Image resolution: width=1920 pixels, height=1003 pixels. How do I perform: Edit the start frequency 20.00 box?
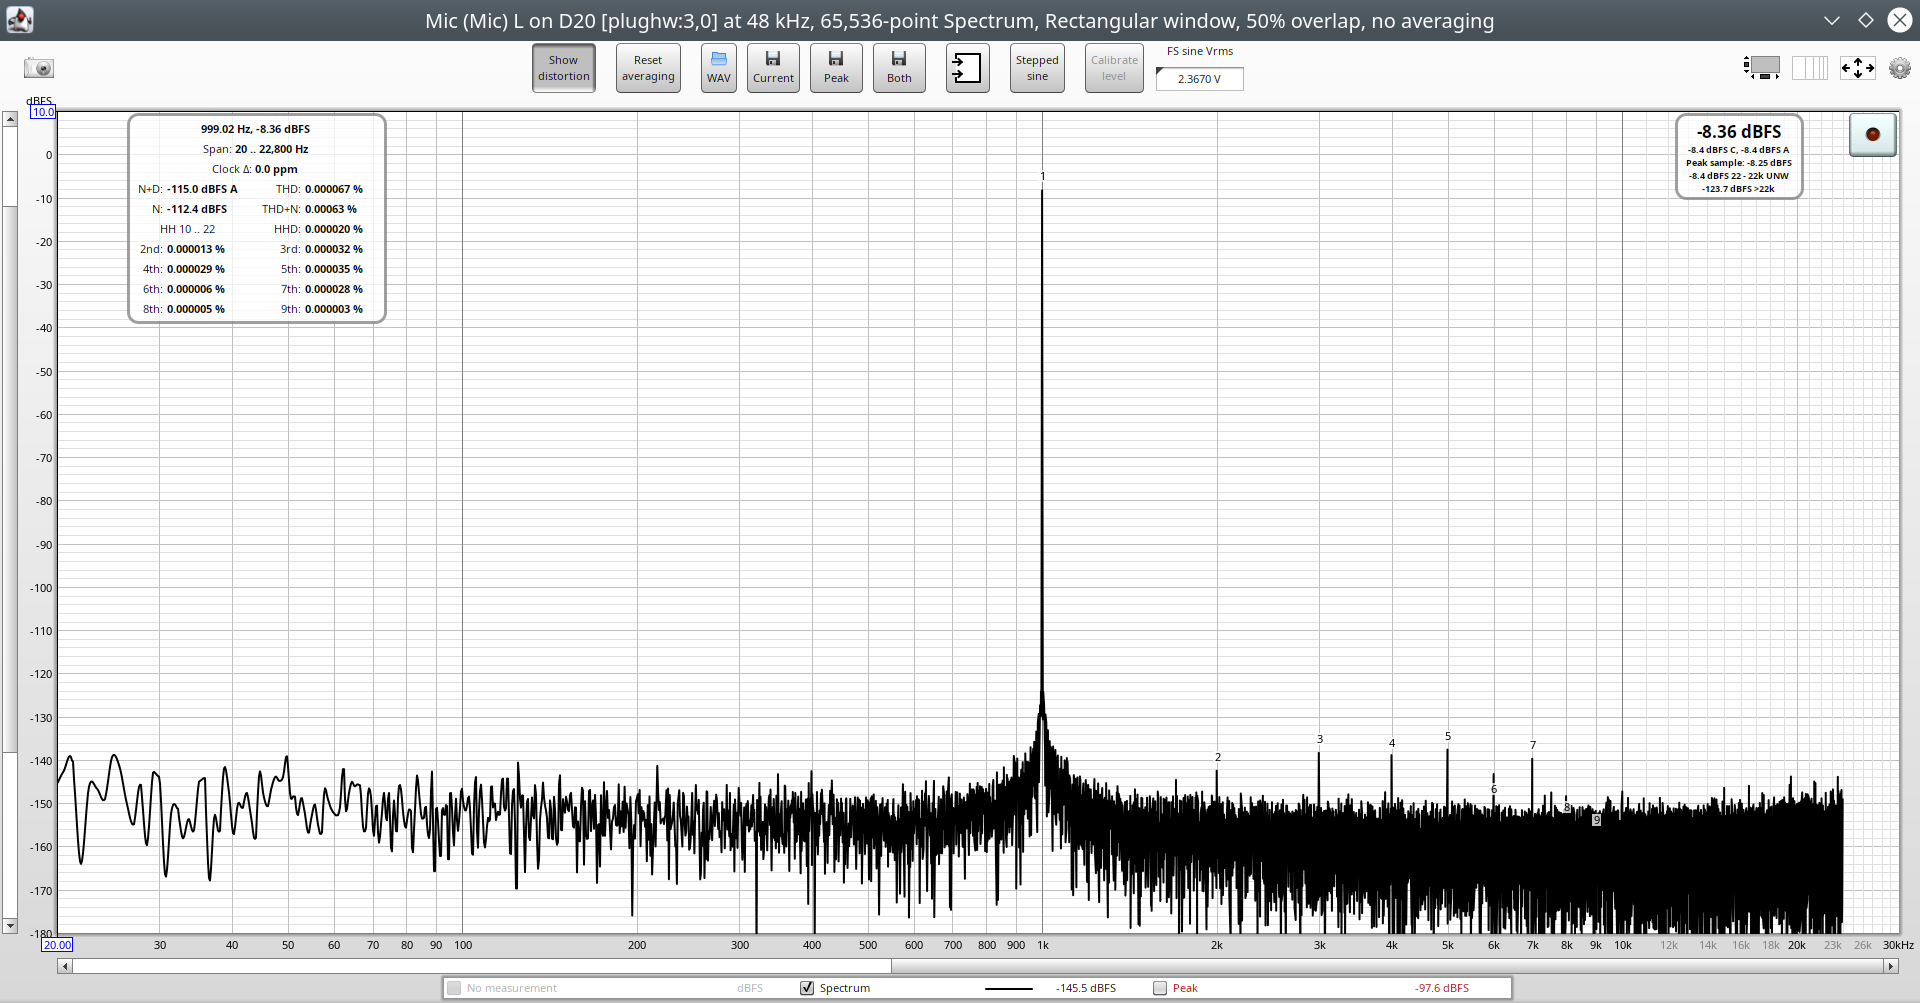click(57, 945)
